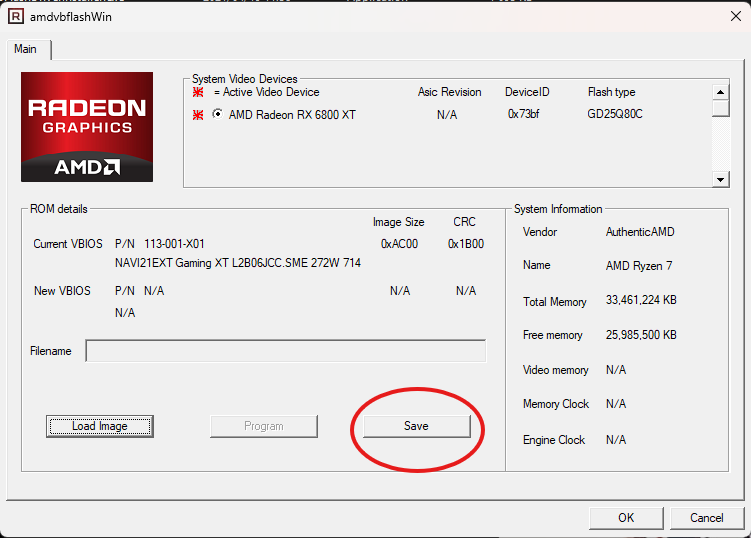Viewport: 751px width, 538px height.
Task: Click the device list scroll down arrow
Action: 720,180
